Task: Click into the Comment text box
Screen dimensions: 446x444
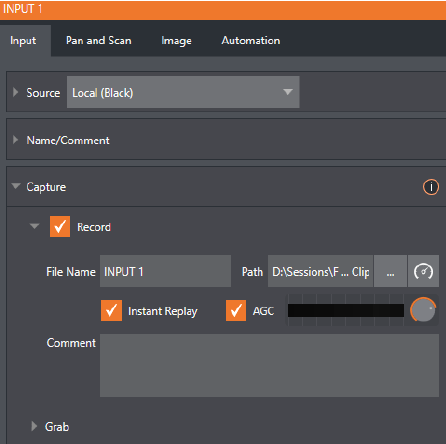Action: (269, 365)
